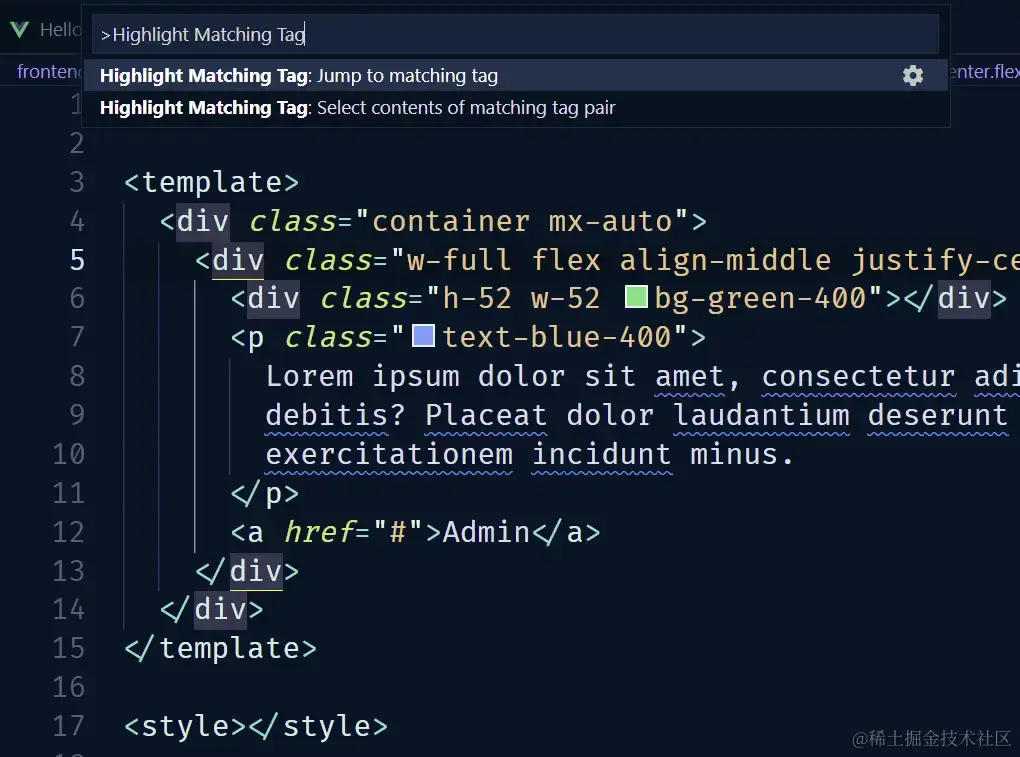Open the frontend breadcrumb segment
1020x757 pixels.
click(50, 72)
